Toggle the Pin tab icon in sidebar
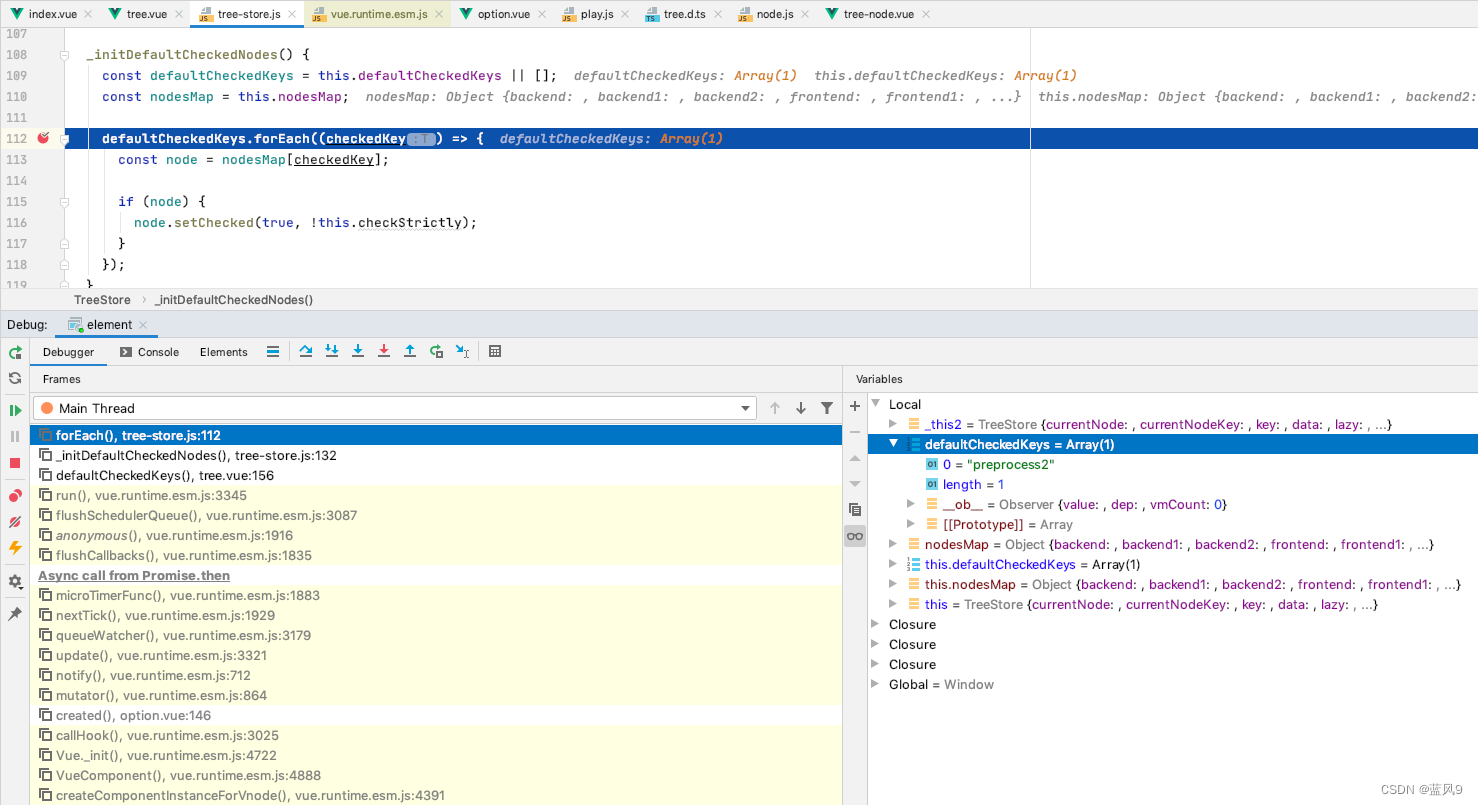The width and height of the screenshot is (1478, 805). (x=15, y=614)
